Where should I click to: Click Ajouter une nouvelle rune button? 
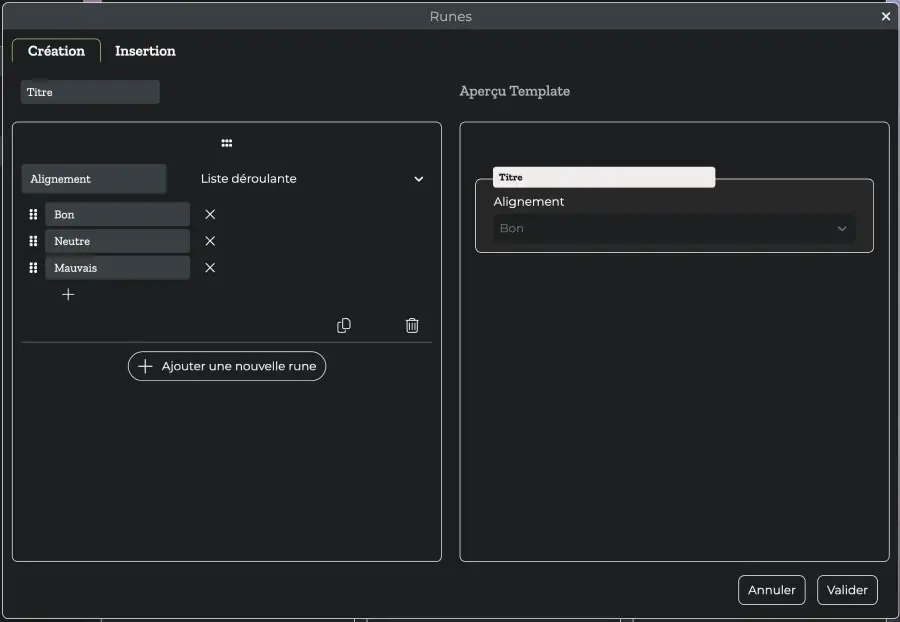(227, 366)
